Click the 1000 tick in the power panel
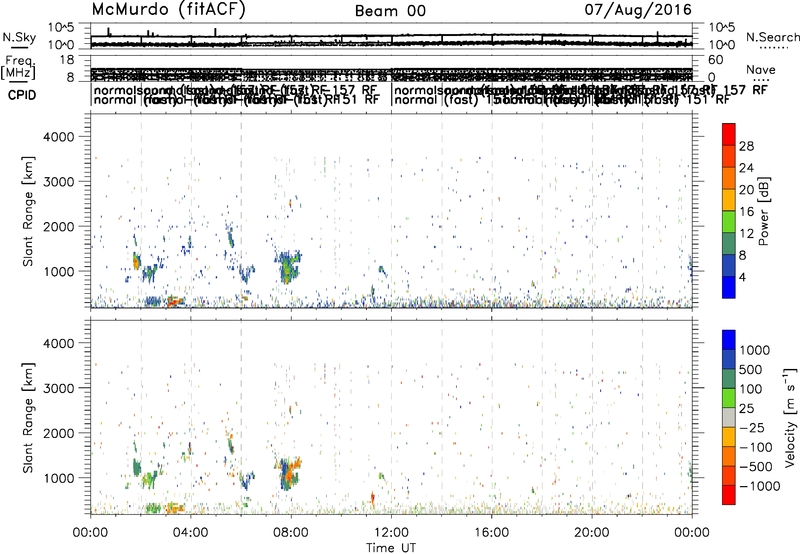Screen dimensions: 800x554 click(58, 271)
